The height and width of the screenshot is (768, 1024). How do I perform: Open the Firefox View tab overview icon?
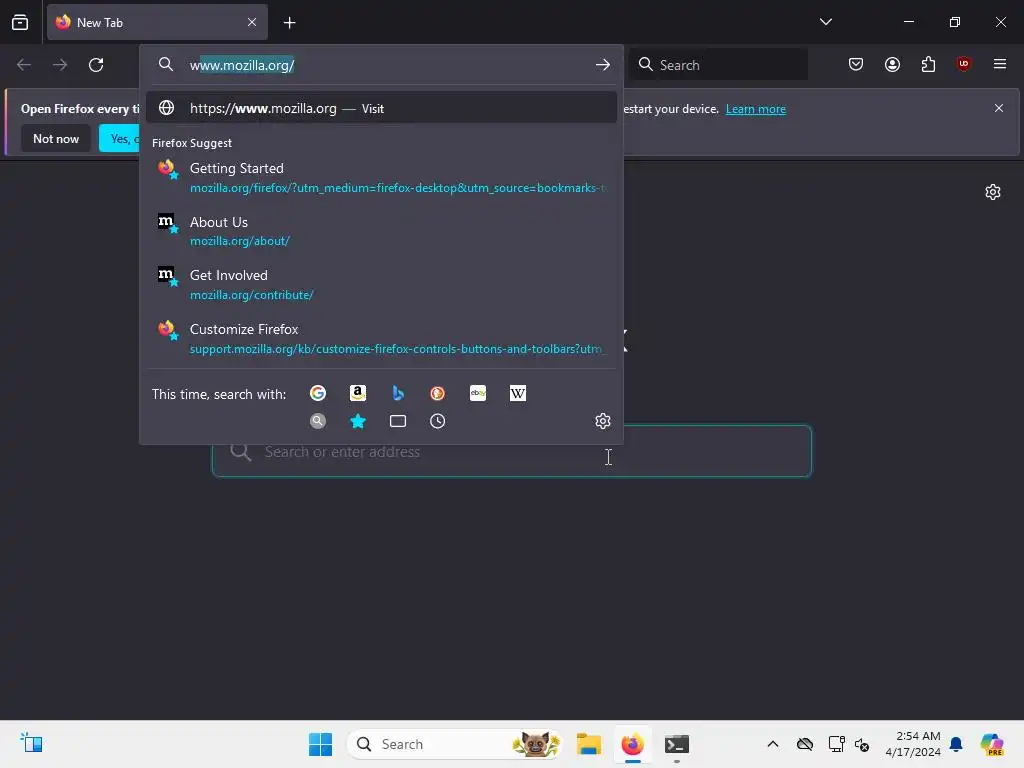(20, 22)
